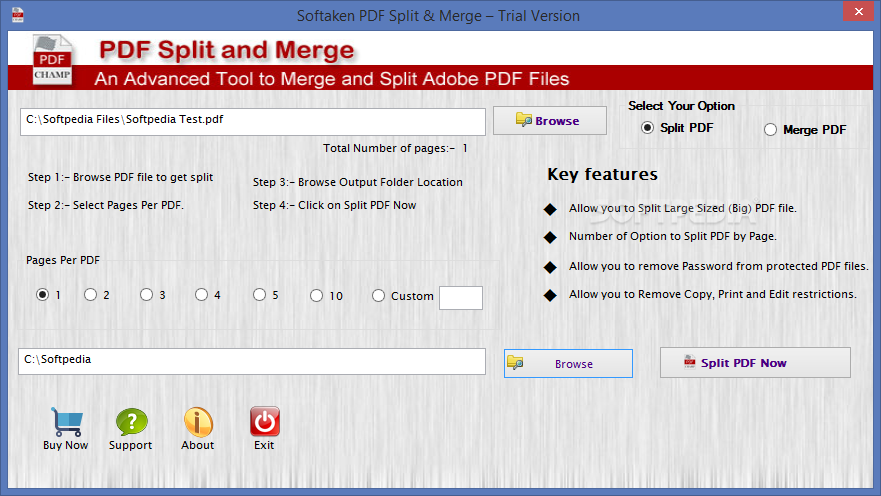Click the 'Step 2:- Select Pages Per PDF' text
881x496 pixels.
tap(106, 205)
